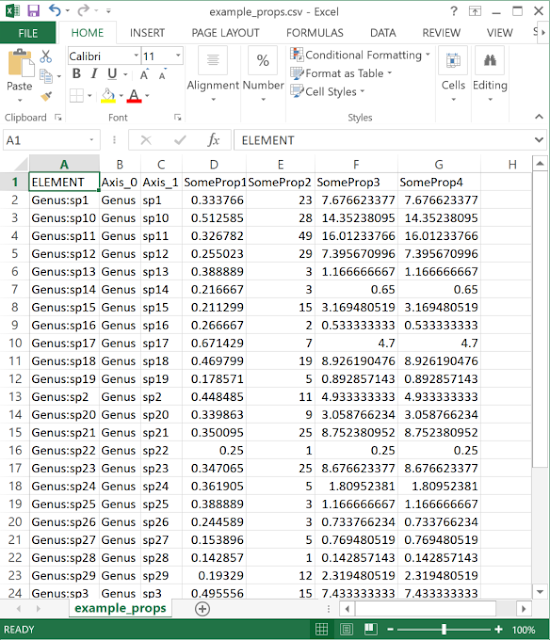Screen dimensions: 550x640
Task: Open font size dropdown
Action: 178,56
